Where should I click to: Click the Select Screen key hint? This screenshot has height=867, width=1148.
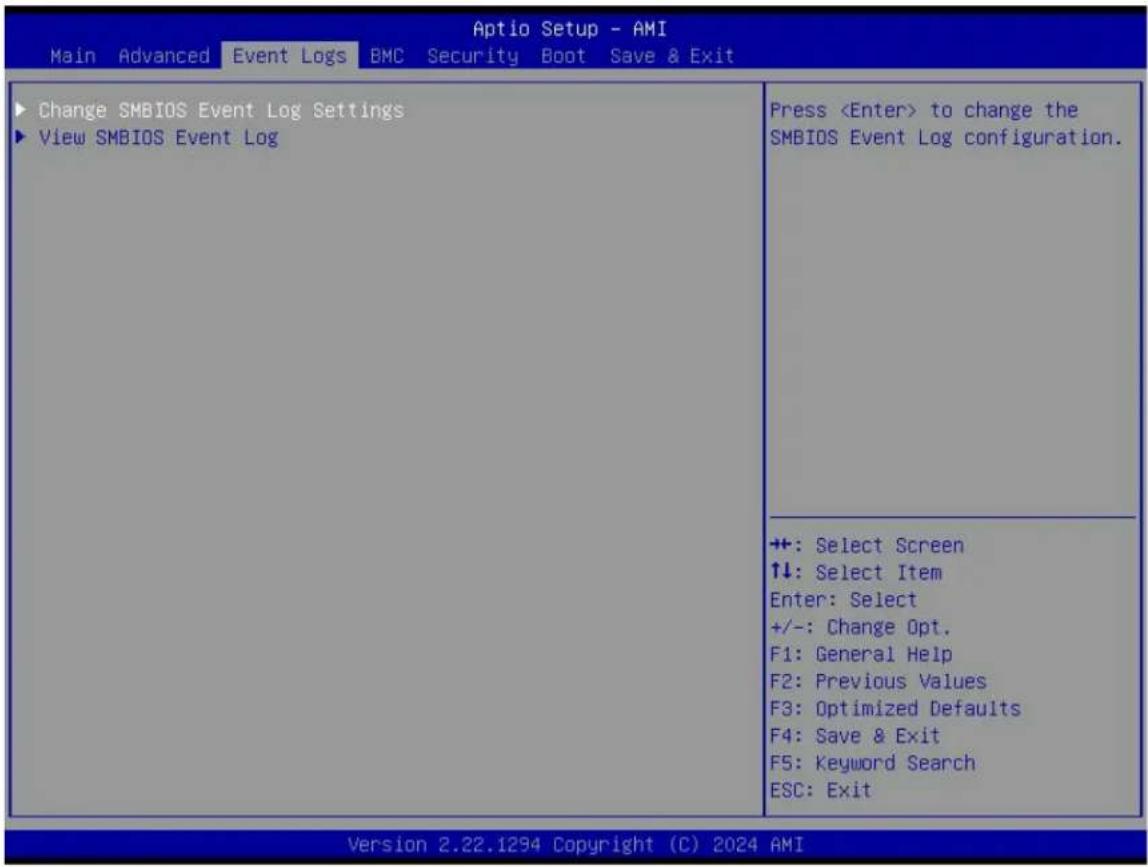coord(867,546)
